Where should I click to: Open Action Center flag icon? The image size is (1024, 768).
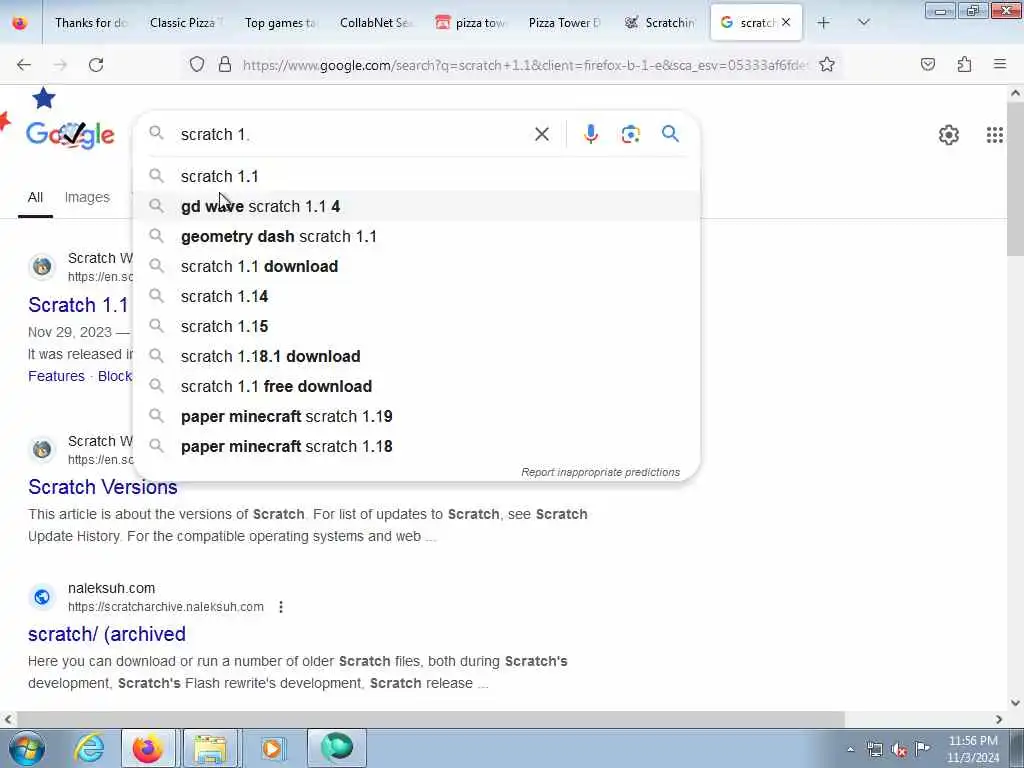coord(922,748)
